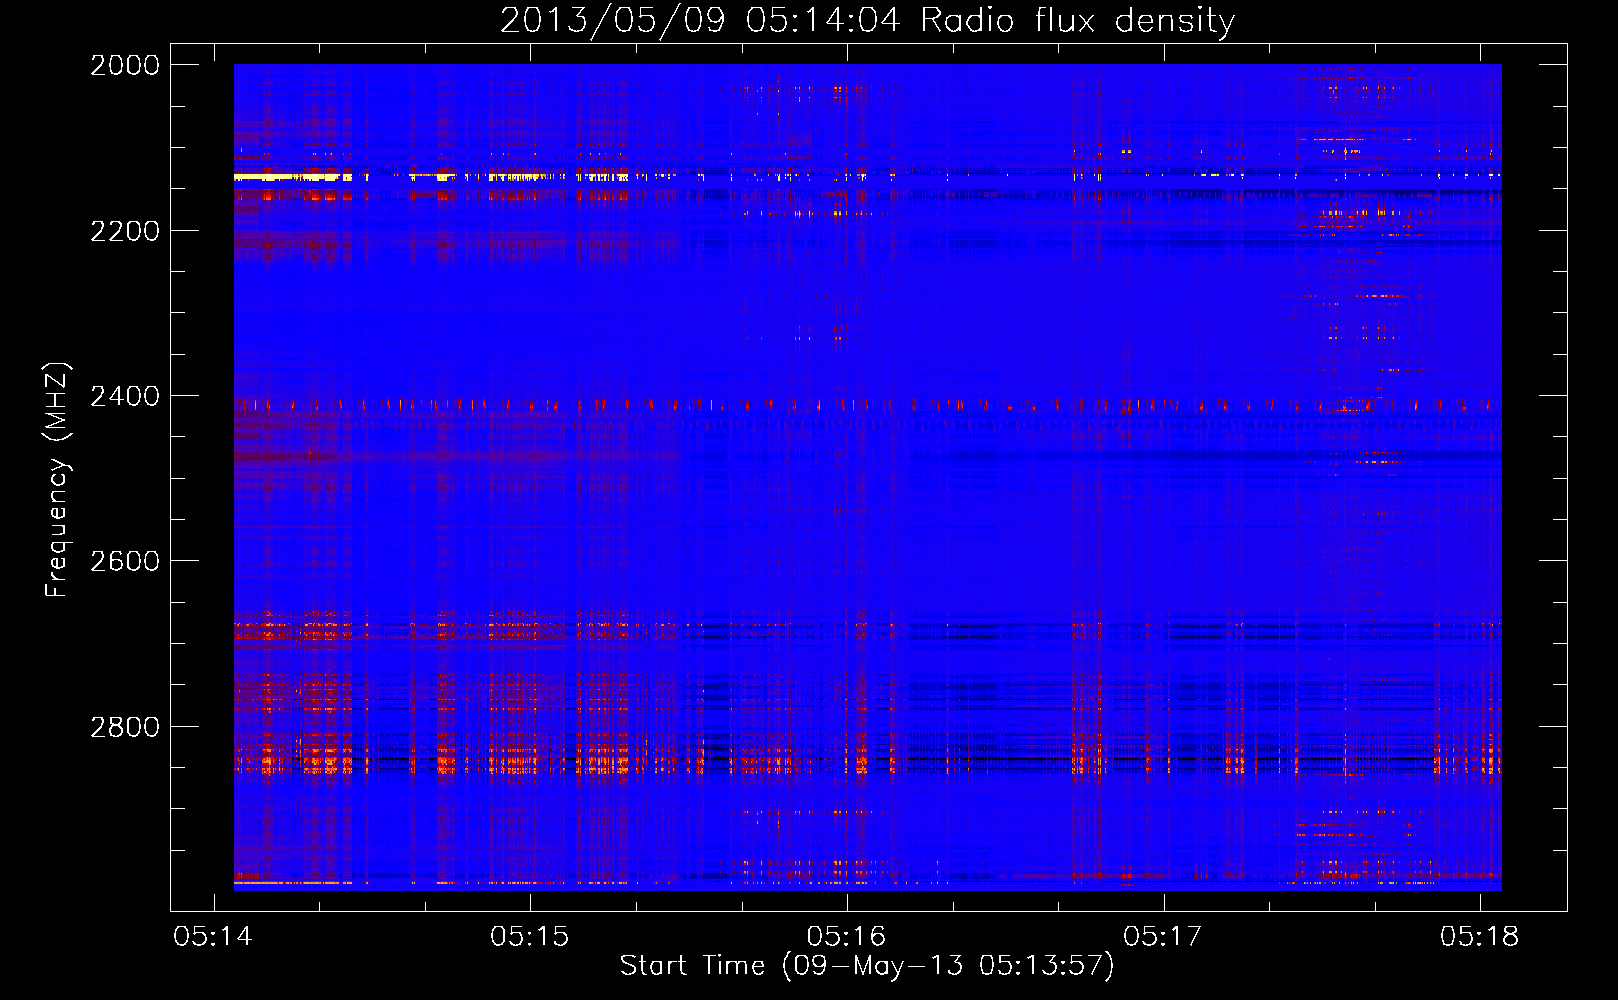
Task: Click the 2600 frequency tick label
Action: tap(125, 561)
